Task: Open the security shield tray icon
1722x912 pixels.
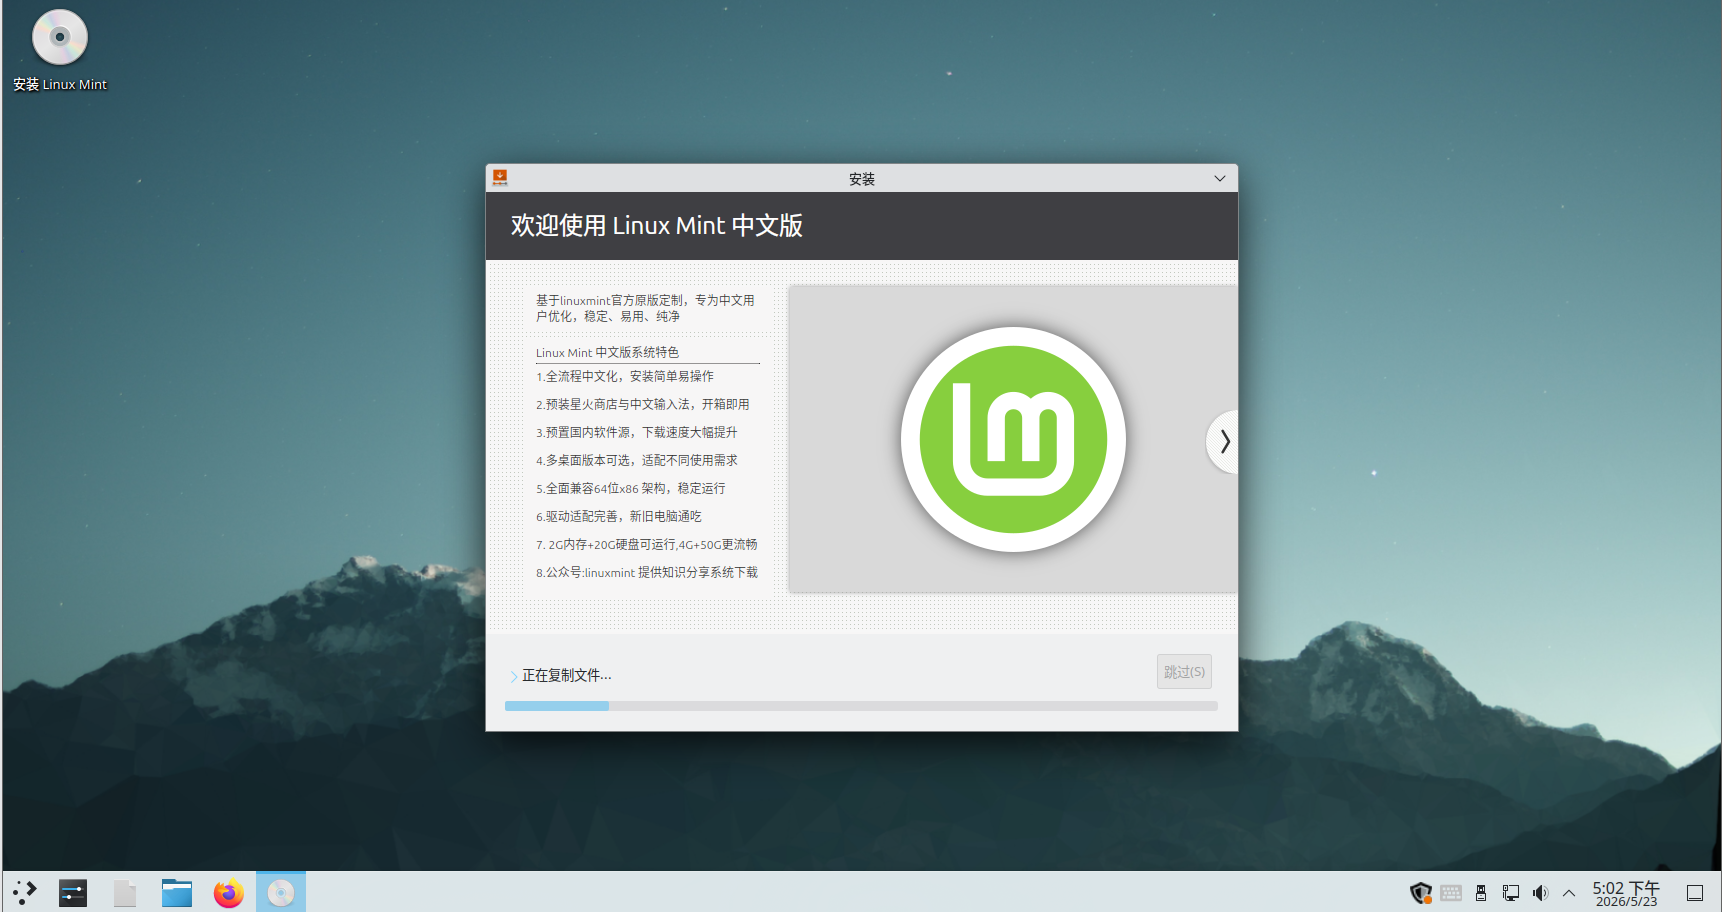Action: (1421, 893)
